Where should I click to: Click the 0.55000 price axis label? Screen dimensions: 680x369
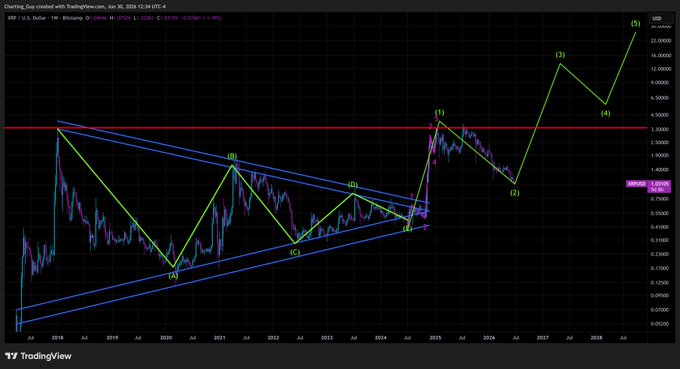click(x=660, y=213)
